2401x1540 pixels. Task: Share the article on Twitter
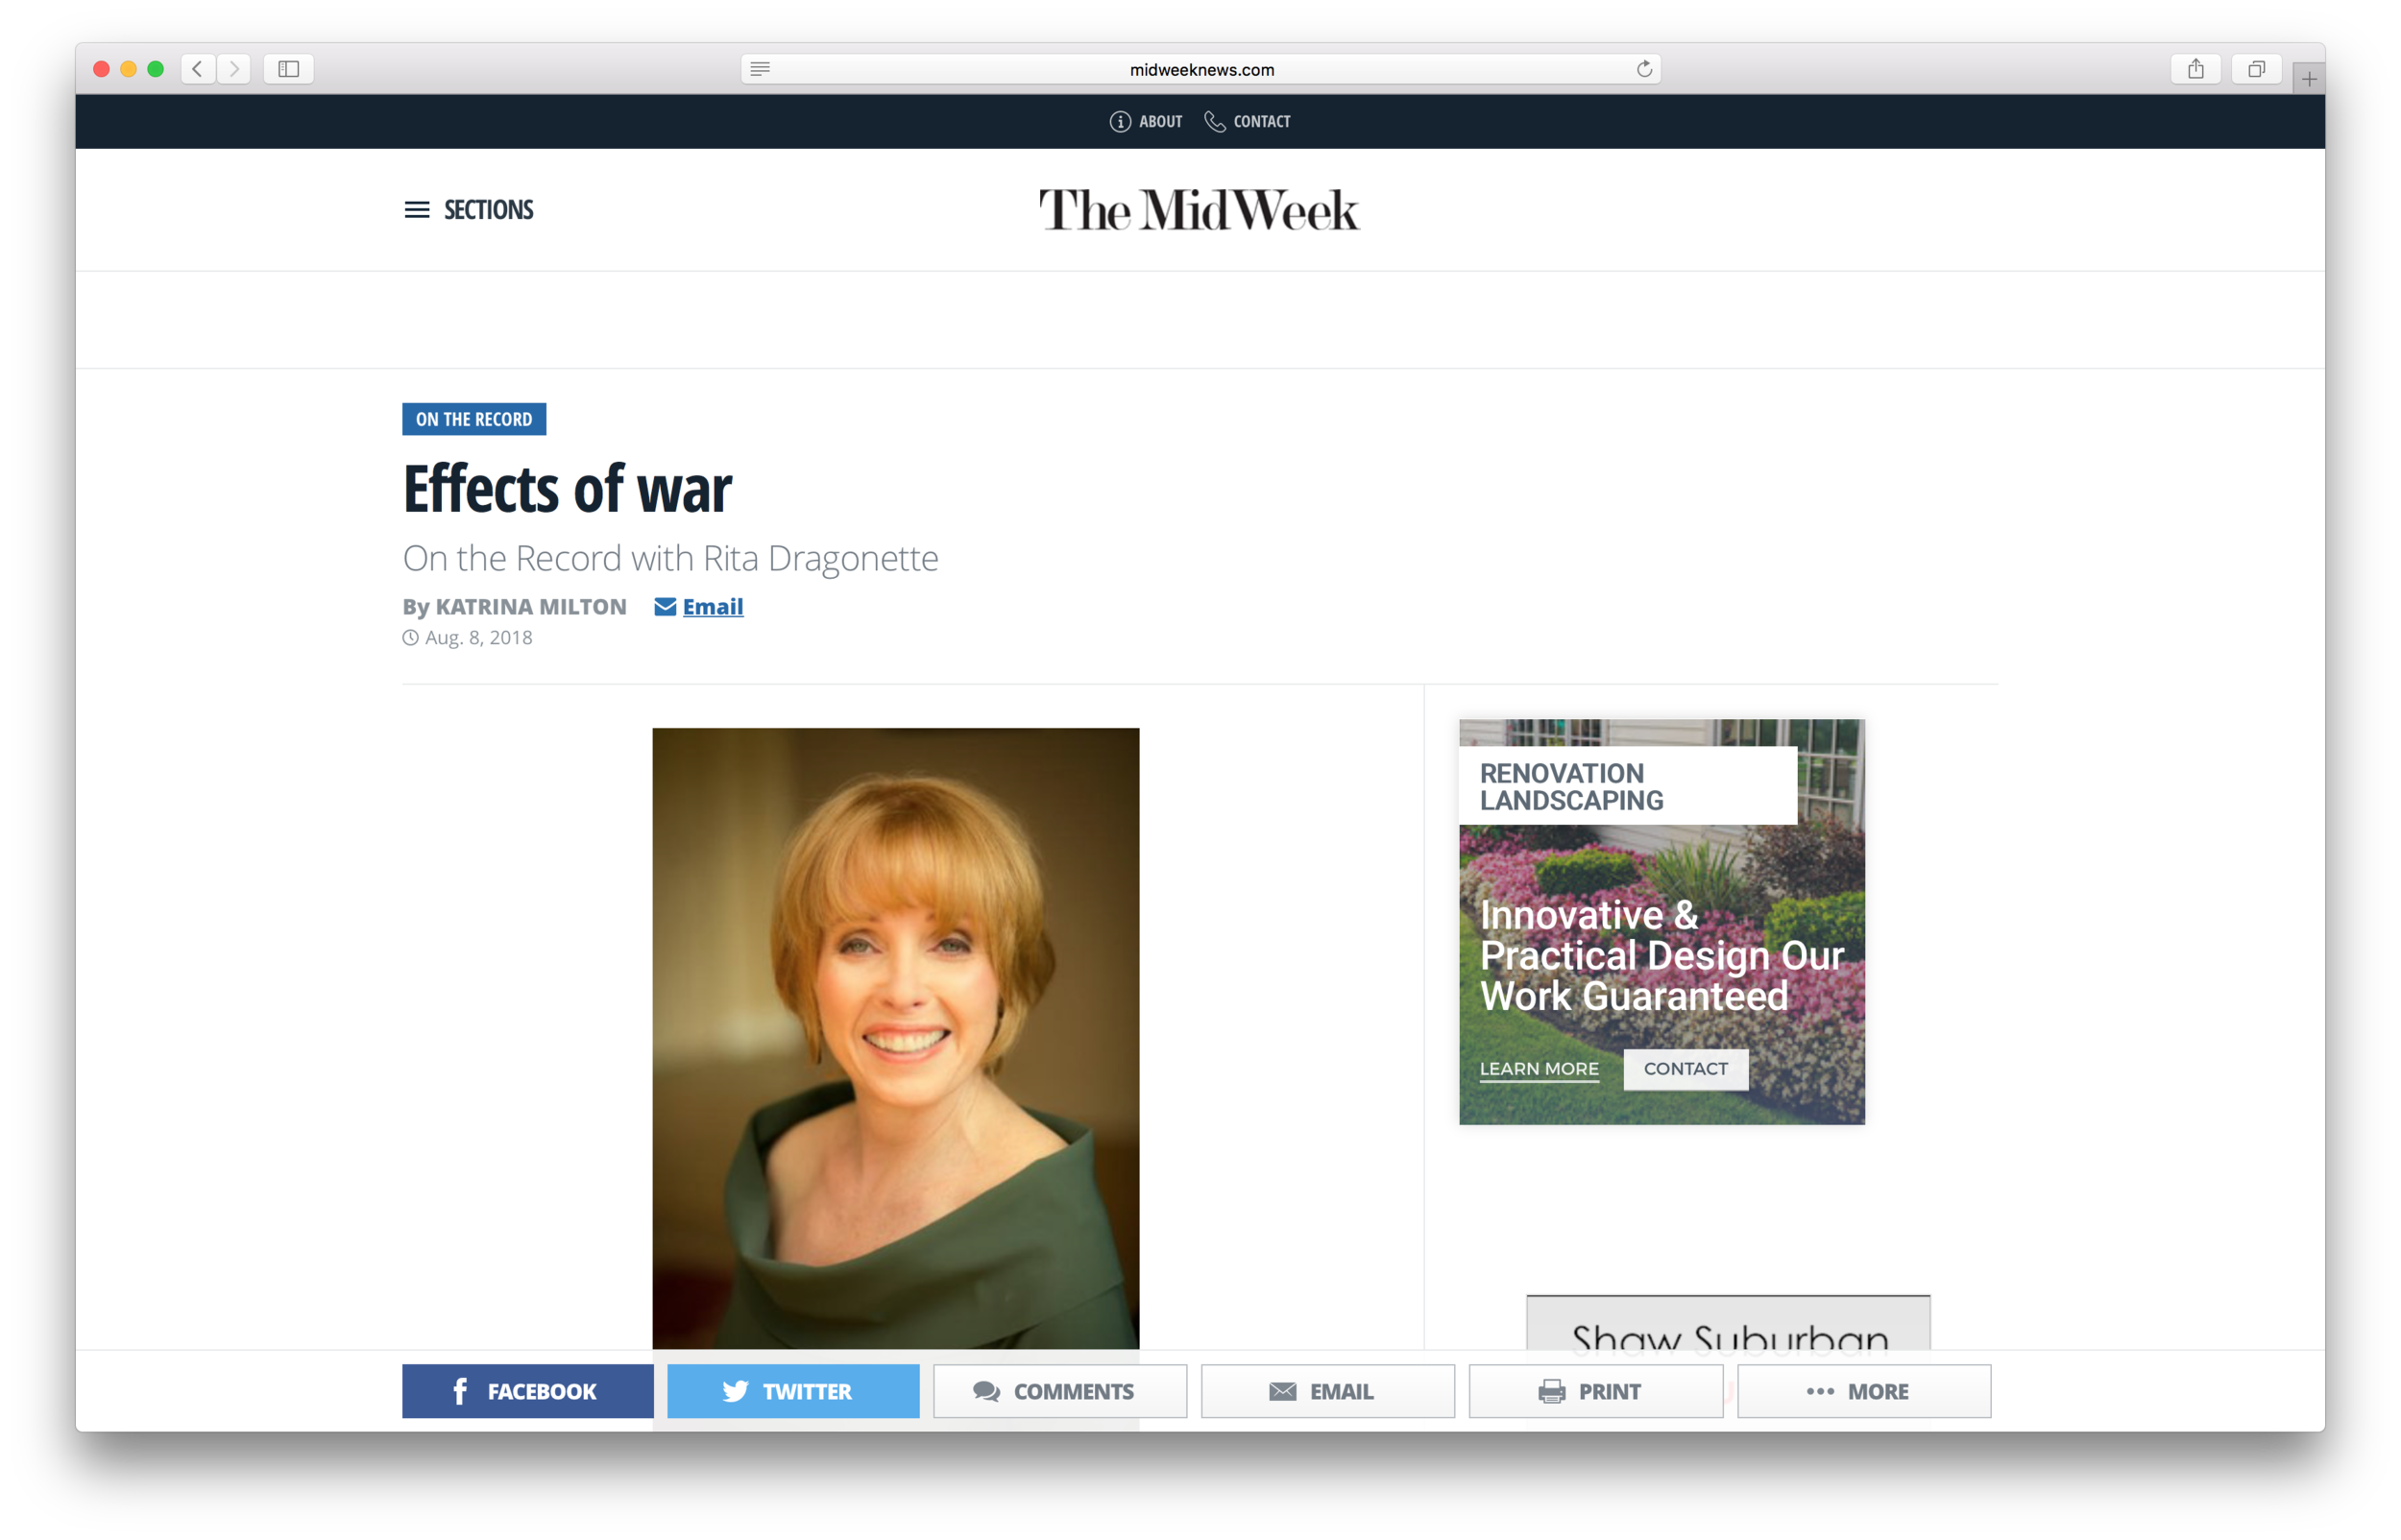pyautogui.click(x=793, y=1391)
